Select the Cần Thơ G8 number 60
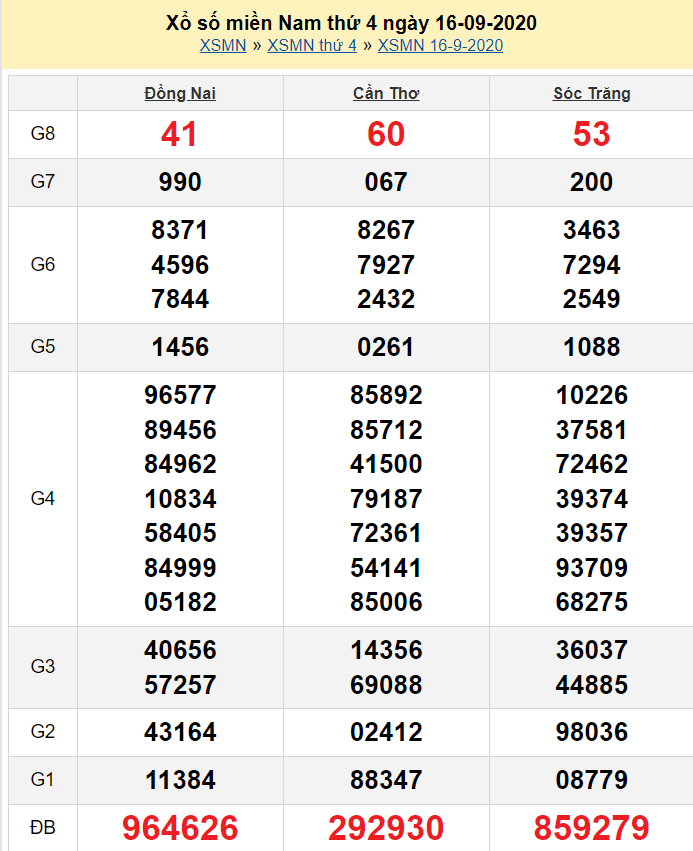 coord(386,134)
